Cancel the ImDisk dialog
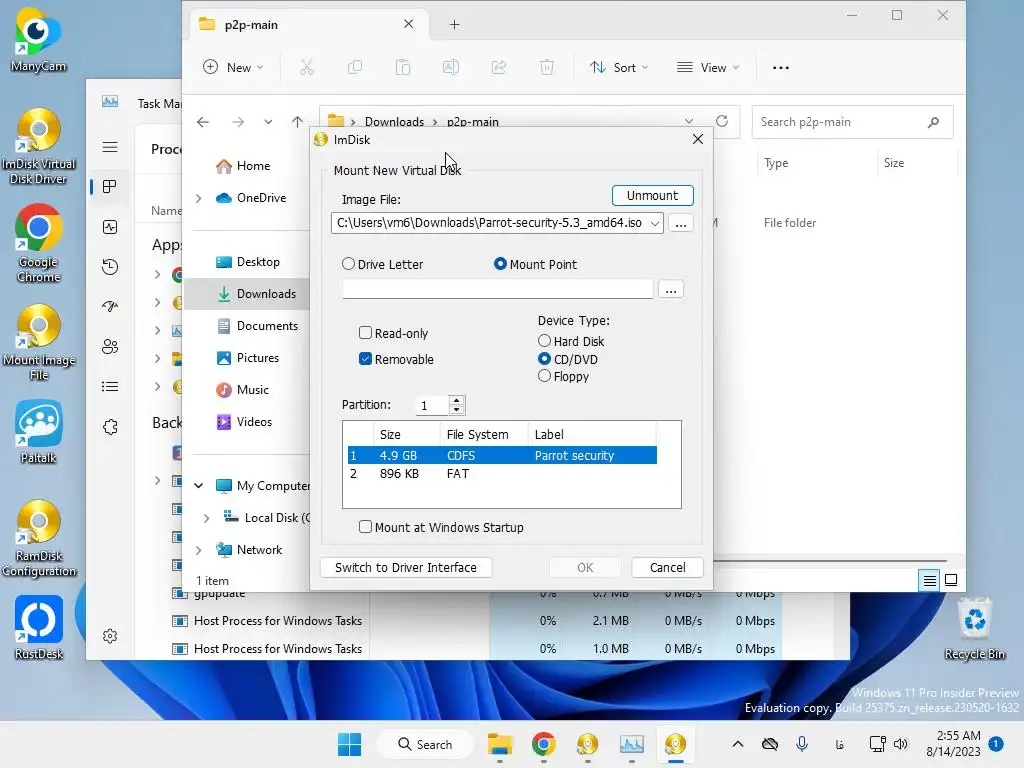Screen dimensions: 1024x768 667,568
